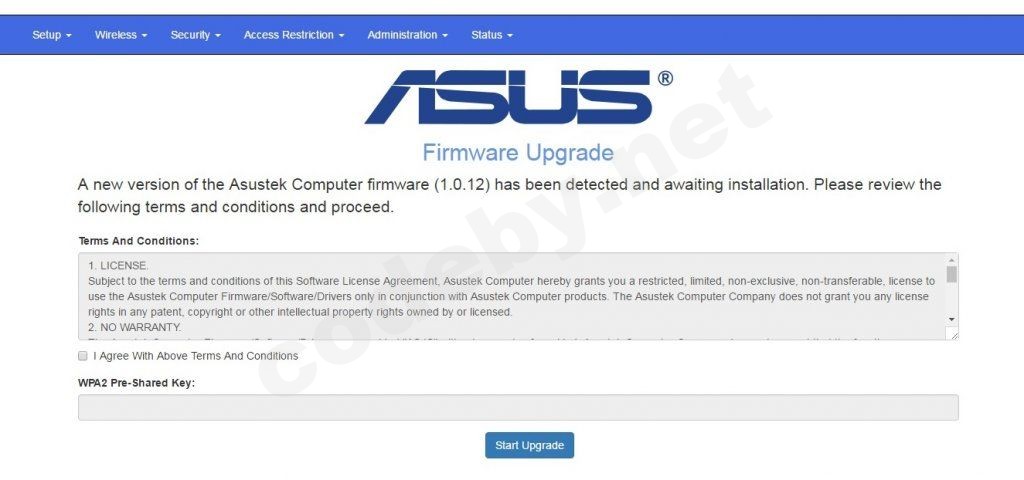Click the 'Terms And Conditions' label
Screen dimensions: 1024x480
[x=138, y=241]
